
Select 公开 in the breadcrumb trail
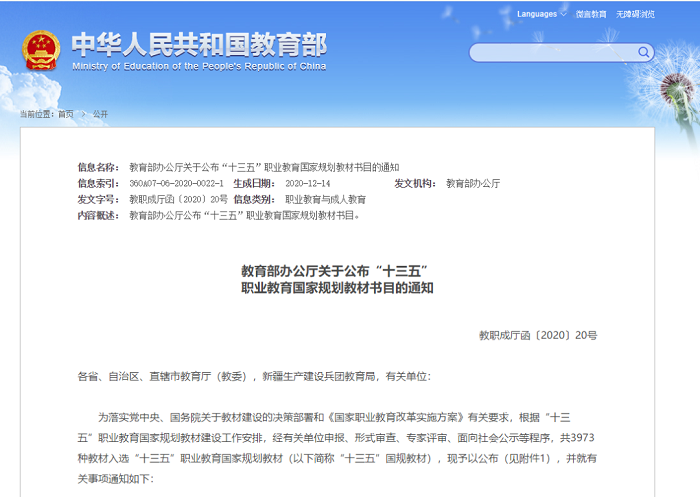coord(100,114)
